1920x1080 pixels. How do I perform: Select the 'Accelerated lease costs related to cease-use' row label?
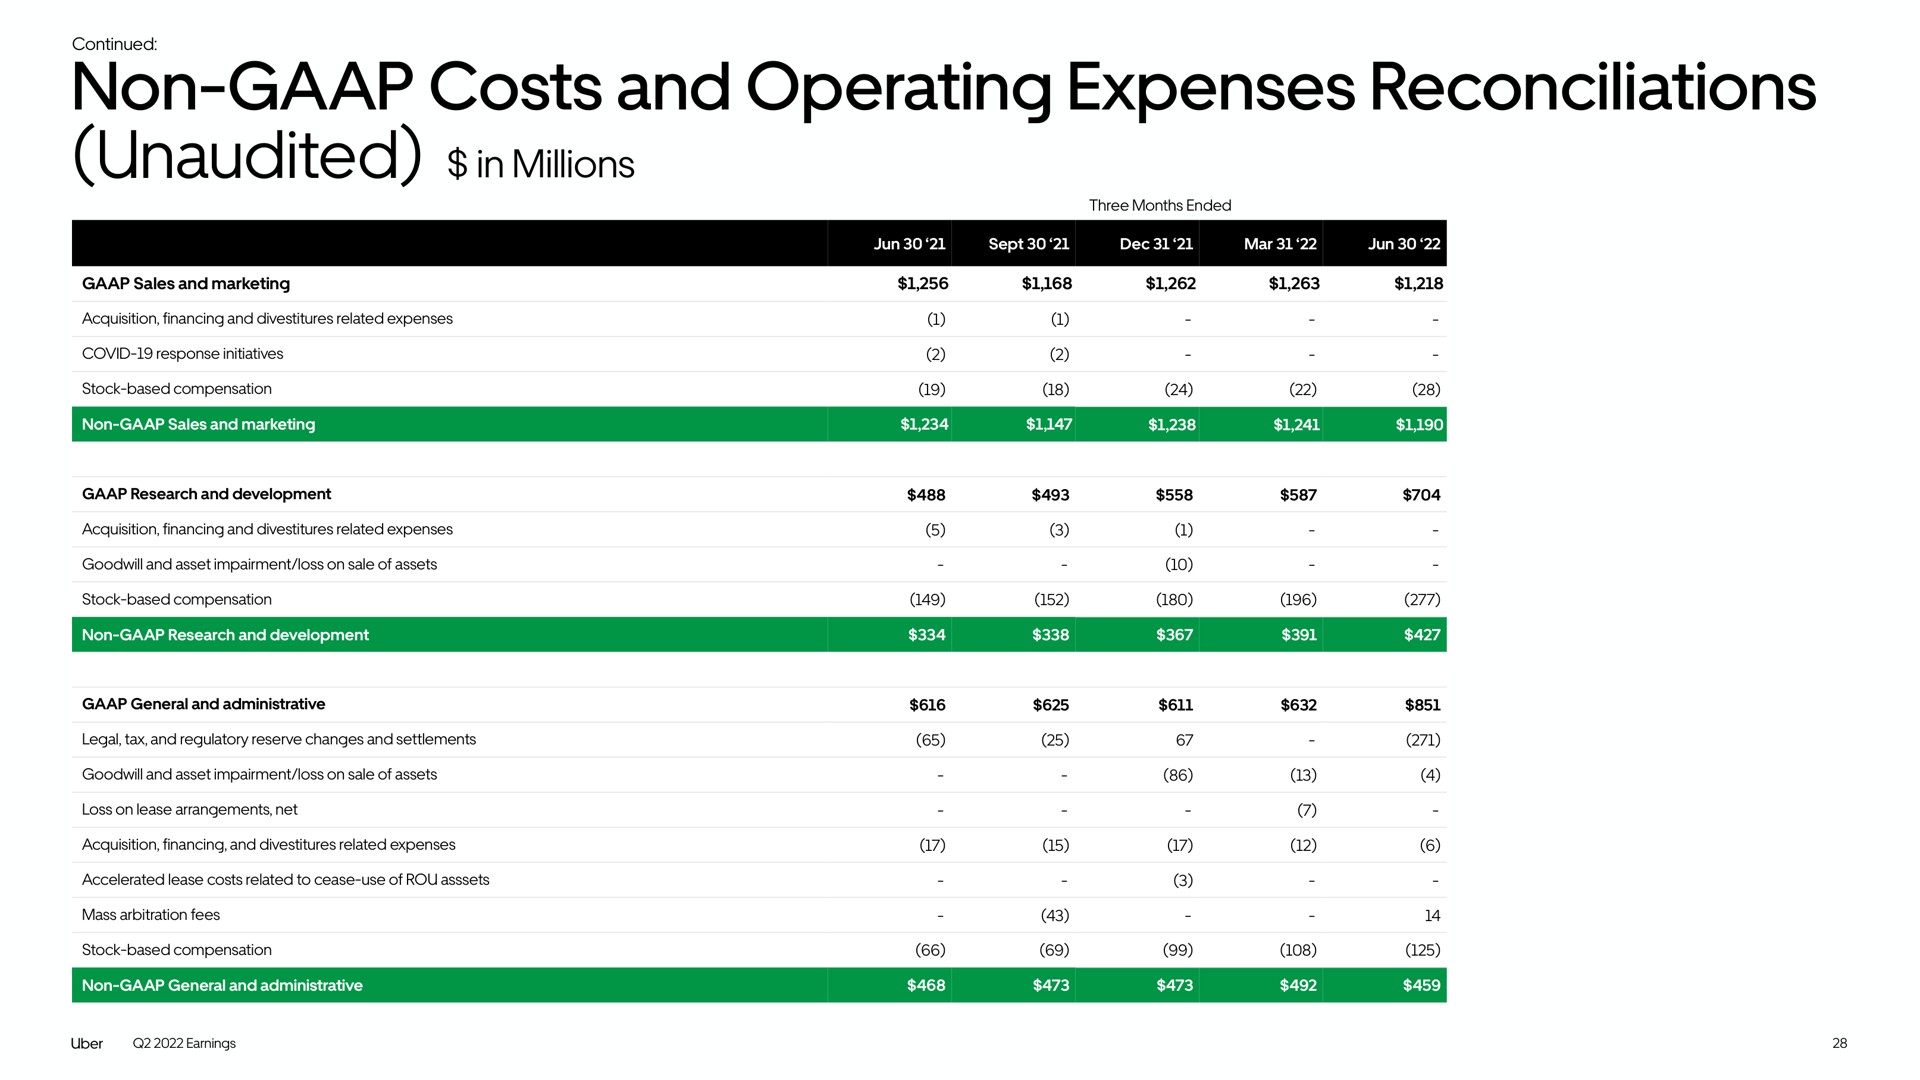pos(285,880)
